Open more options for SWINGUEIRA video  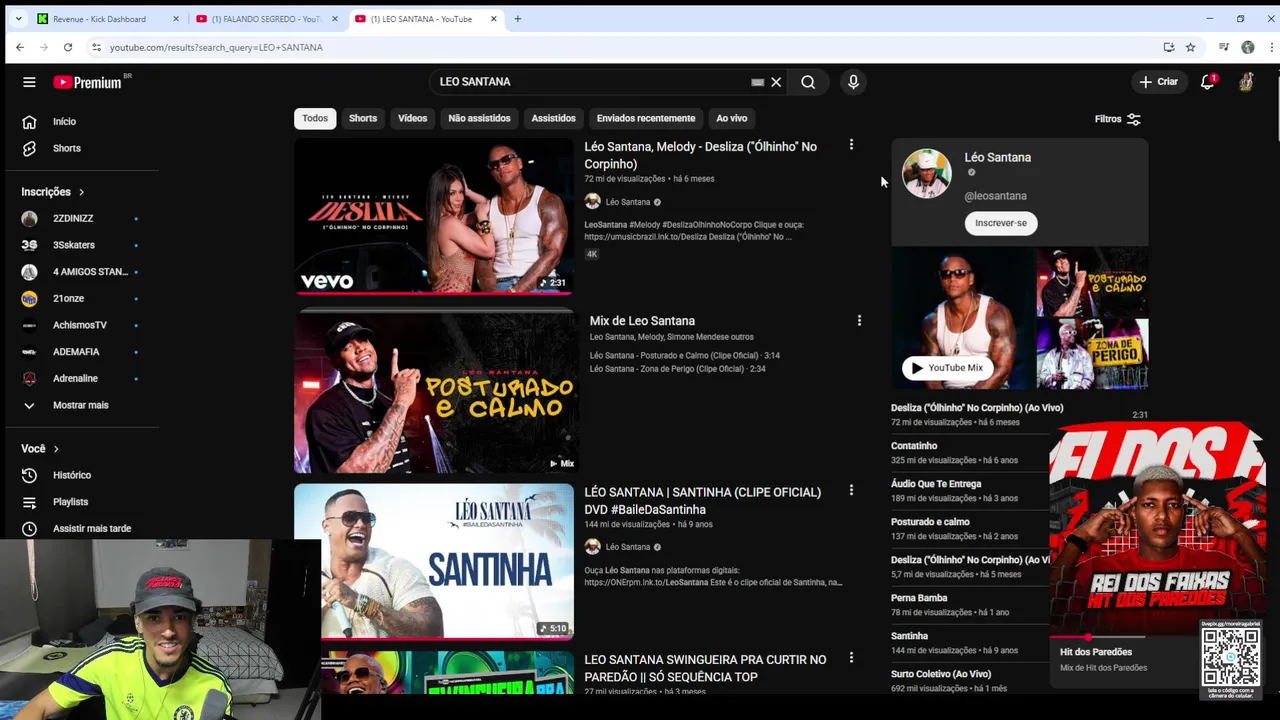pyautogui.click(x=851, y=658)
